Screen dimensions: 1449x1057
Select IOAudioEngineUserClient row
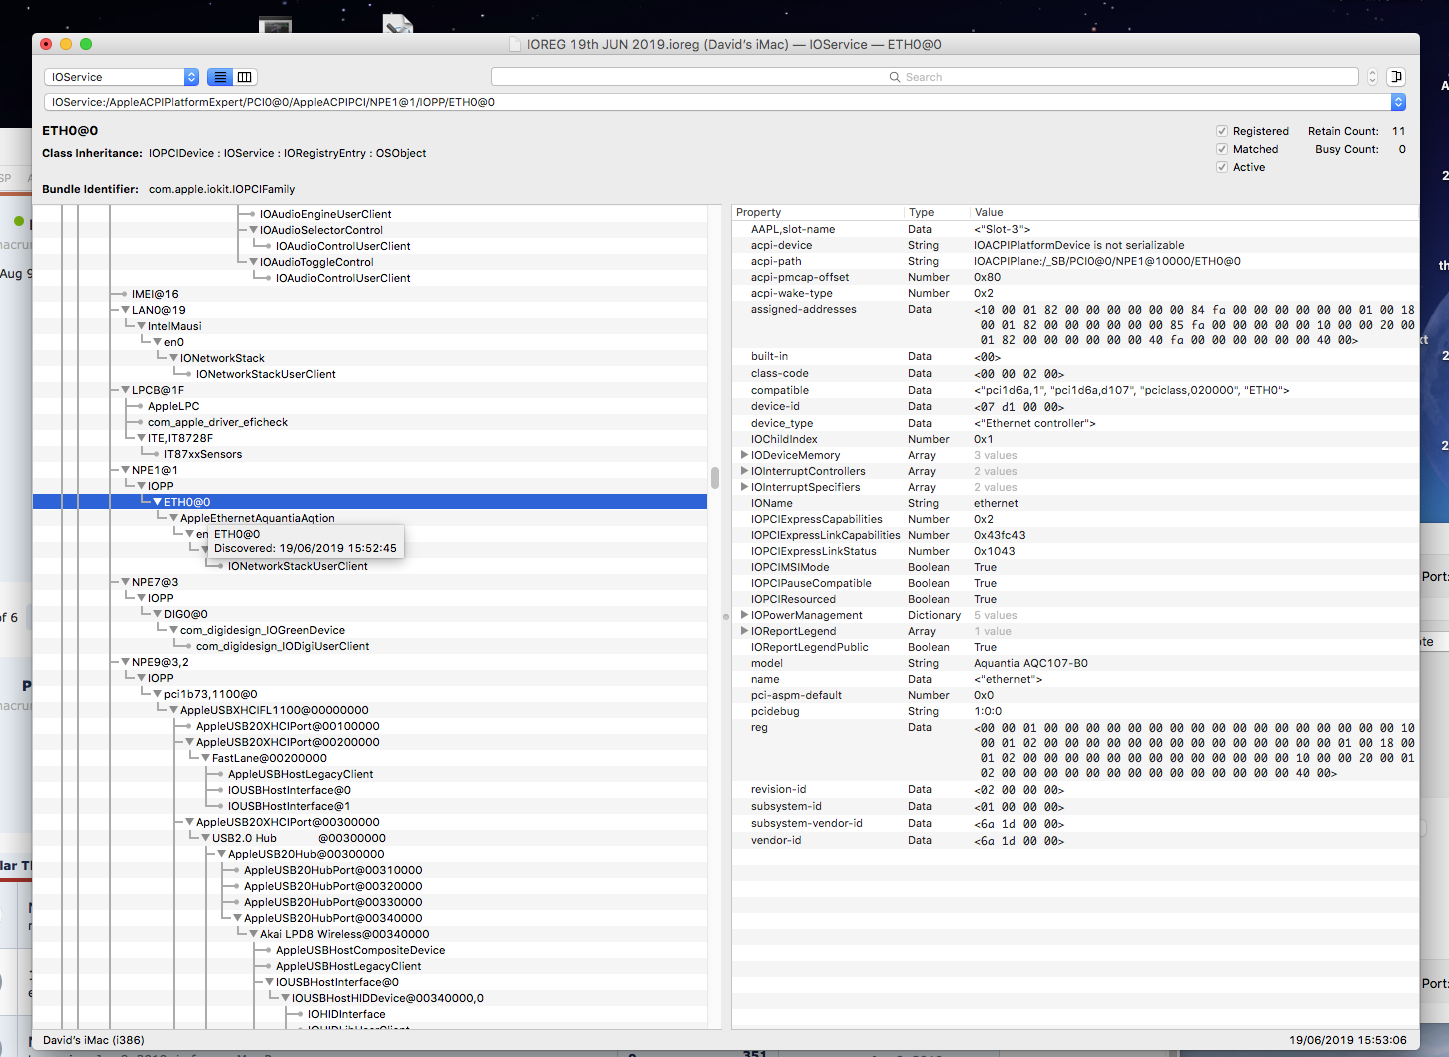pyautogui.click(x=325, y=214)
